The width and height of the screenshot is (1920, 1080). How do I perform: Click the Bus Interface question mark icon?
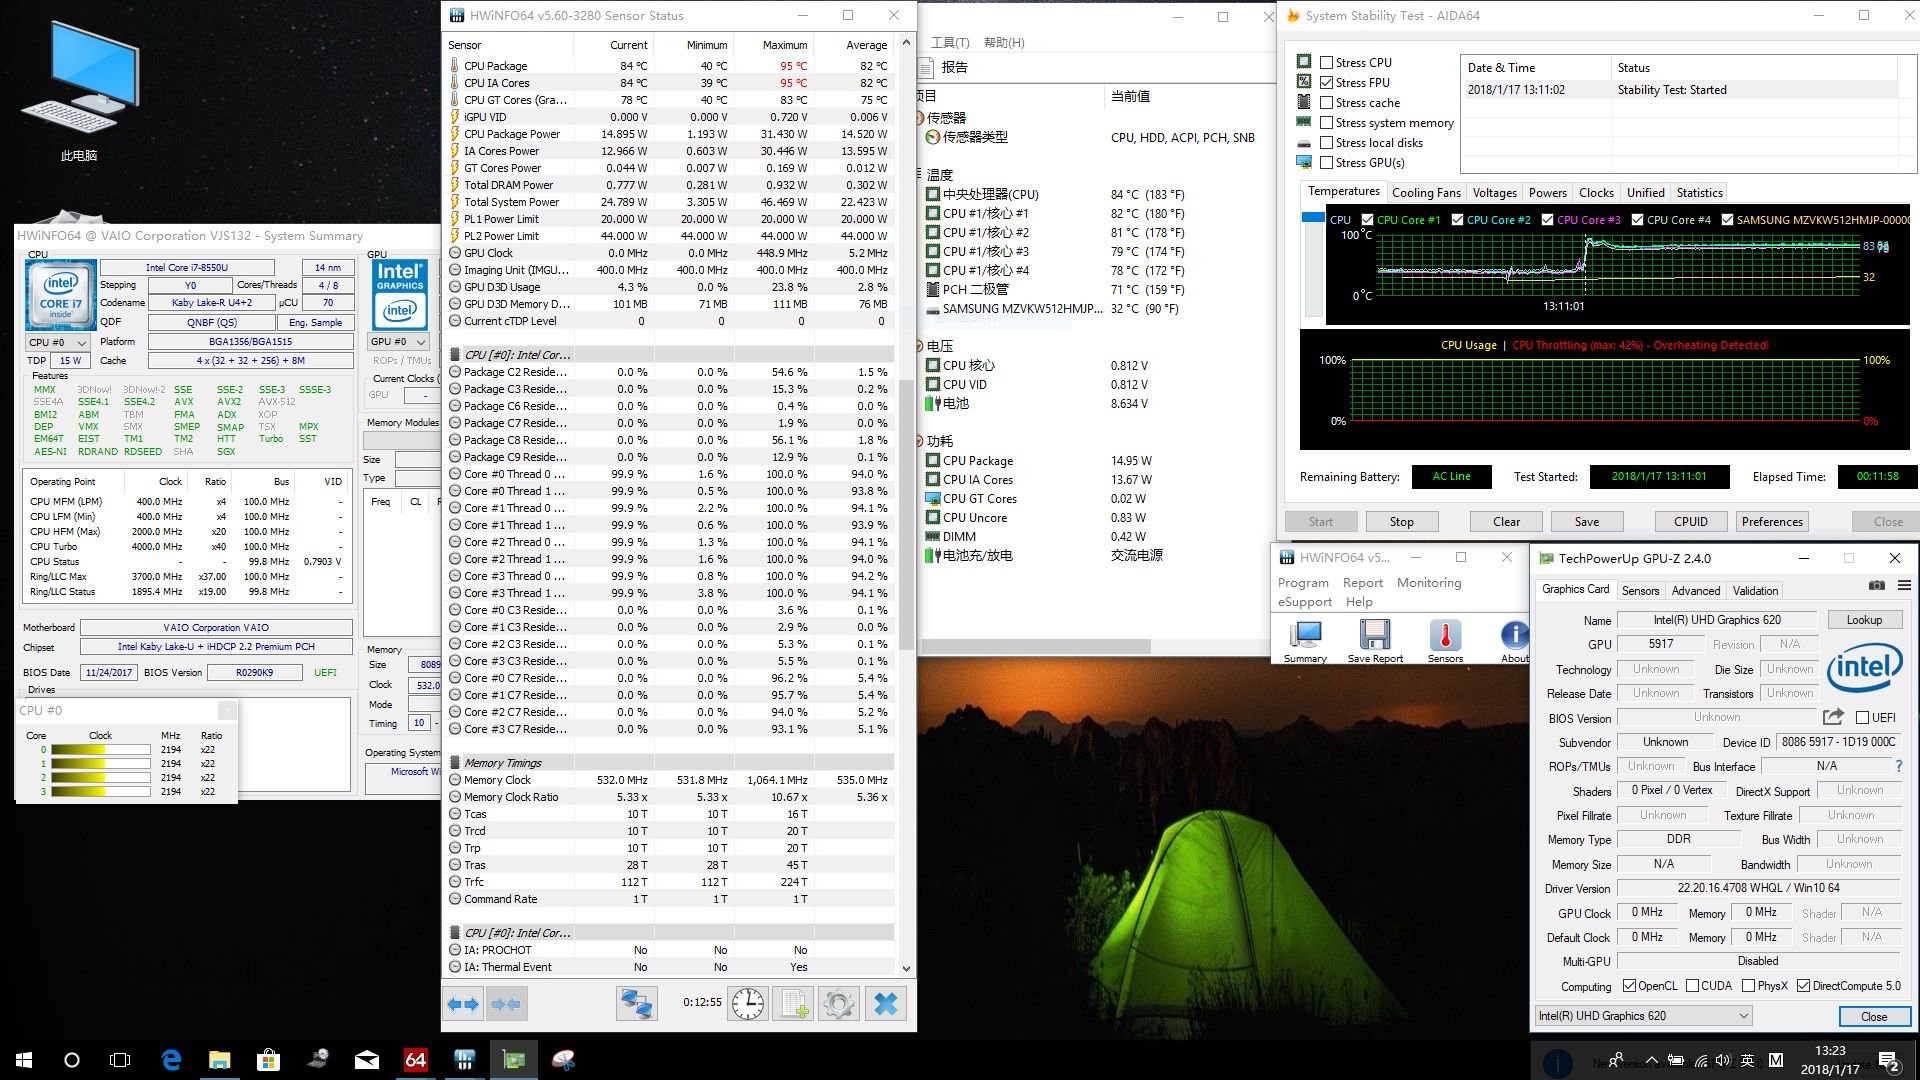point(1898,766)
